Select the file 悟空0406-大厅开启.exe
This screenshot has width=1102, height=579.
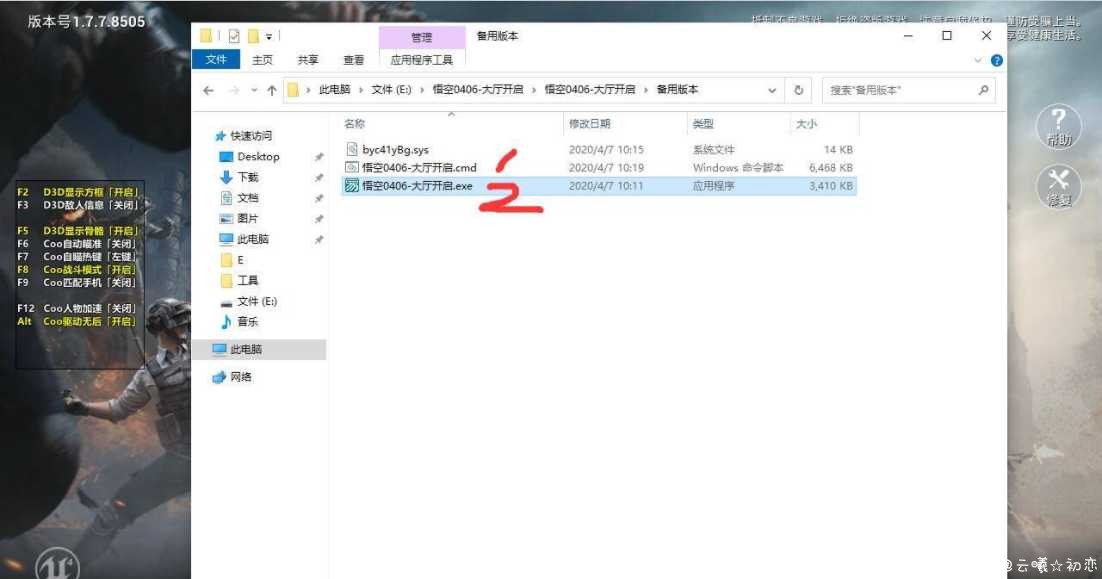[x=417, y=186]
